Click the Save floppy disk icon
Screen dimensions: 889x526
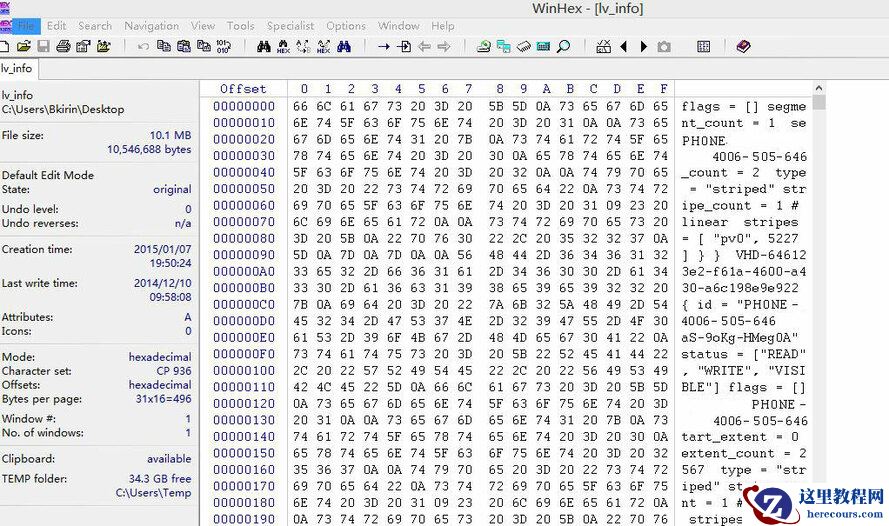click(x=44, y=46)
